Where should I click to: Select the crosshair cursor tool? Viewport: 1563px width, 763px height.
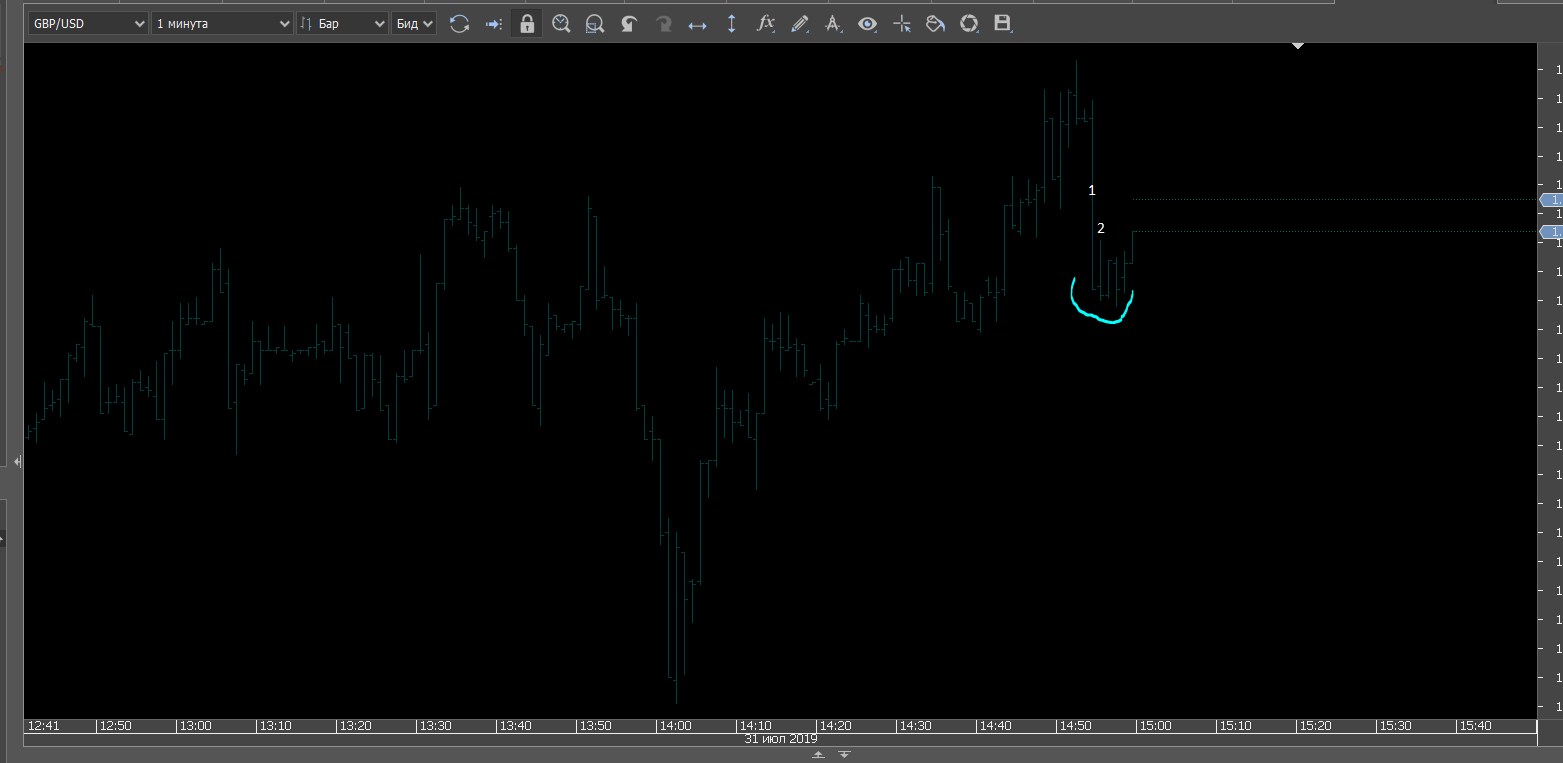[x=902, y=23]
